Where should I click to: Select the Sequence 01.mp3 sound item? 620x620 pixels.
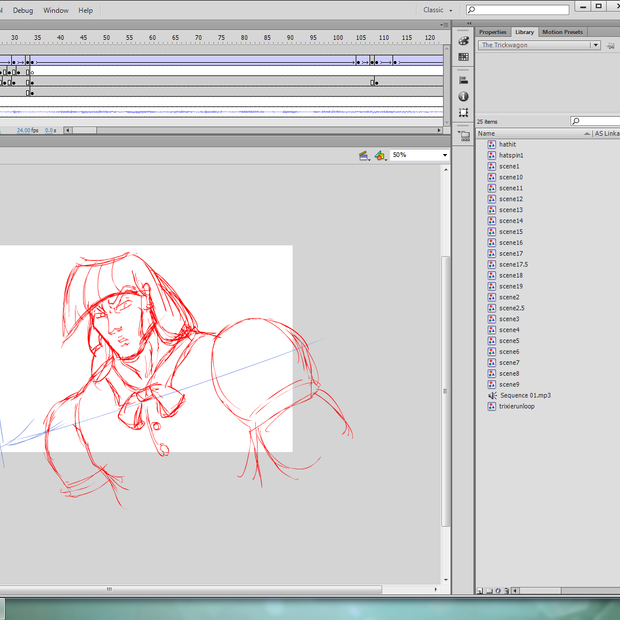525,395
